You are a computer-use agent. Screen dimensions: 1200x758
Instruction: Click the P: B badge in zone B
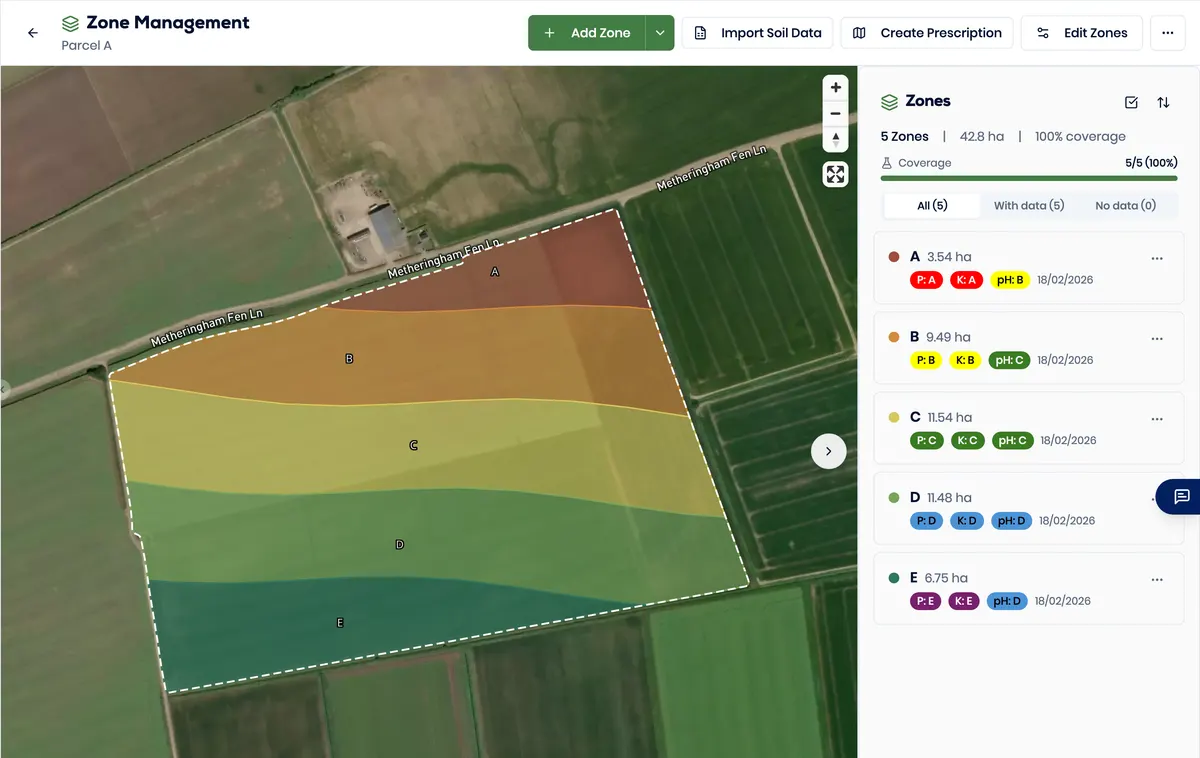tap(926, 360)
